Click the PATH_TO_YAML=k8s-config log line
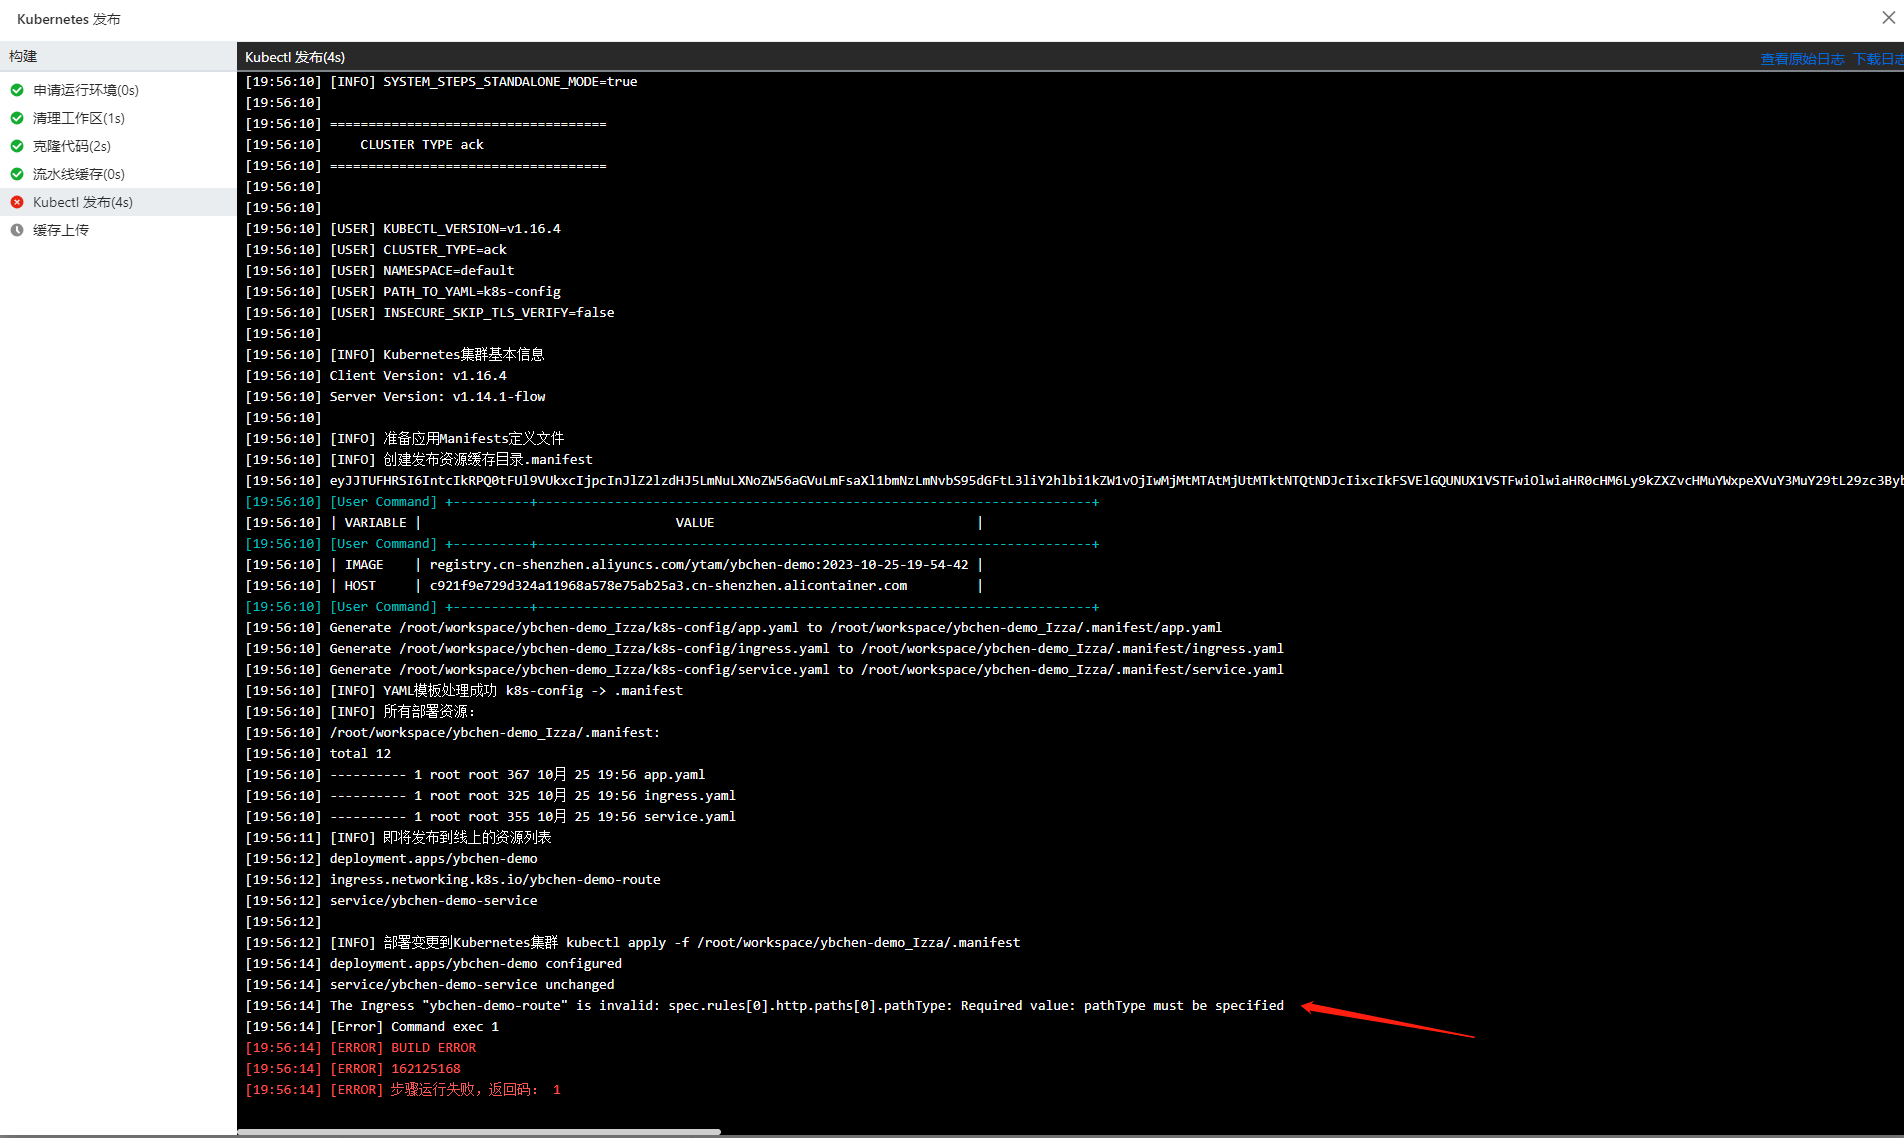The height and width of the screenshot is (1138, 1904). [403, 292]
